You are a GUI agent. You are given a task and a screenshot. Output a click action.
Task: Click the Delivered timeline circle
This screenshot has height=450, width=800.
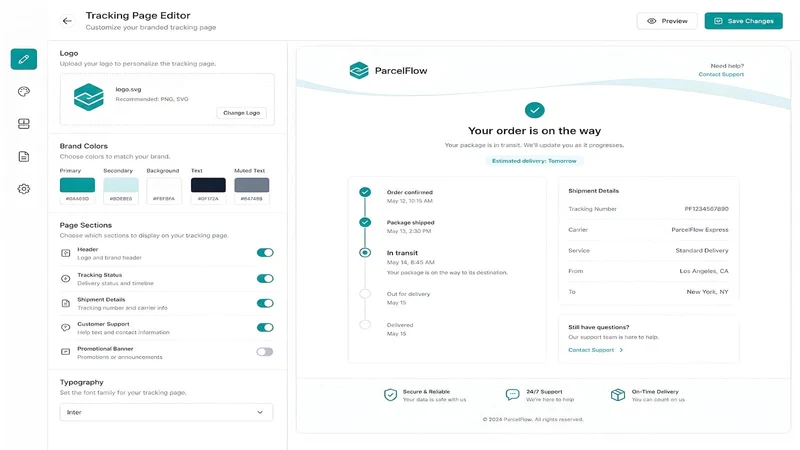pos(365,324)
